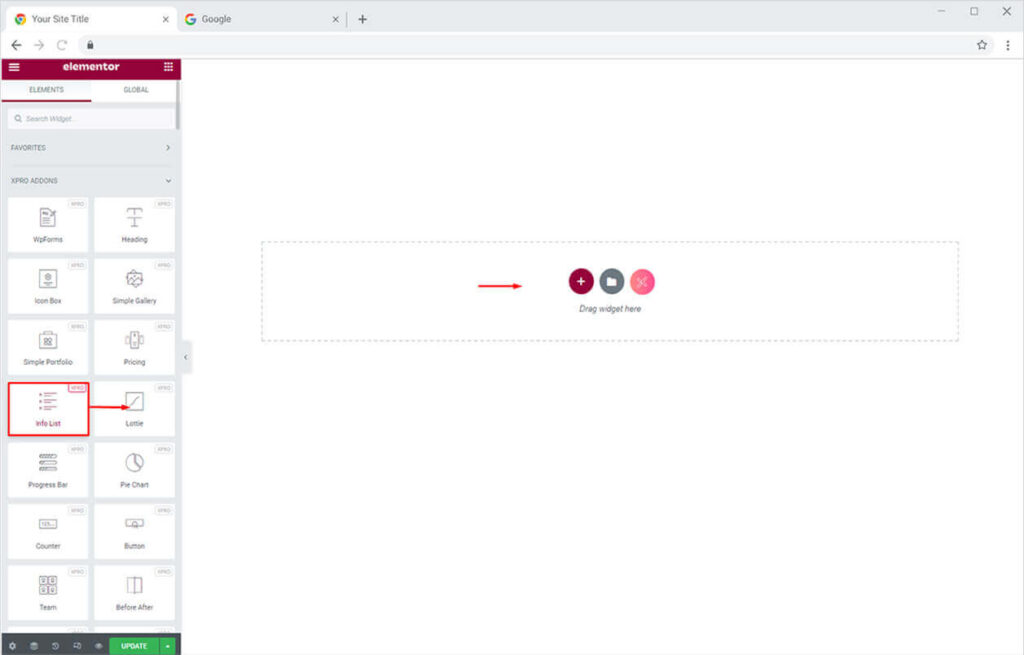The image size is (1024, 655).
Task: Select the Lottie widget
Action: [134, 409]
